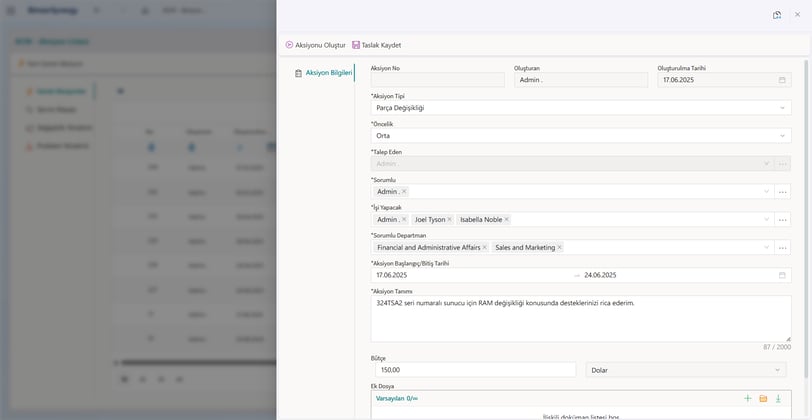Remove Joel Tyson from İşi Yapacak

(x=449, y=220)
